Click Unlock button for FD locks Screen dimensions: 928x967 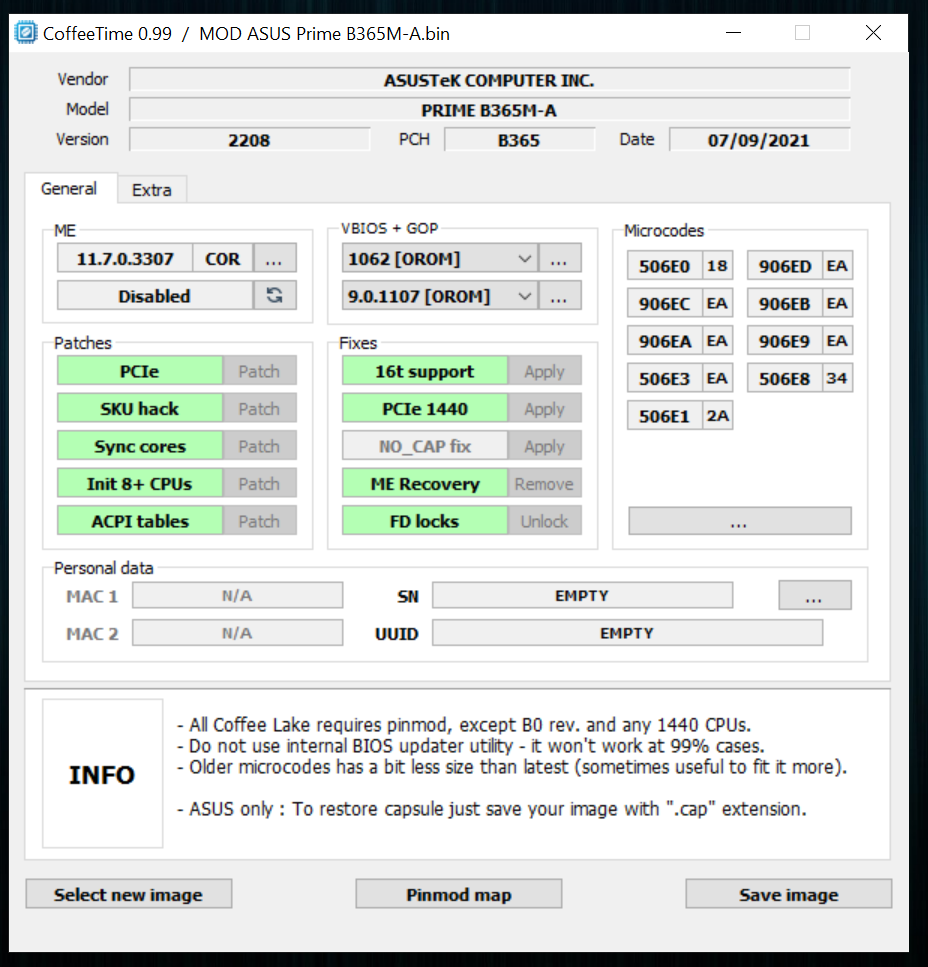(x=544, y=521)
